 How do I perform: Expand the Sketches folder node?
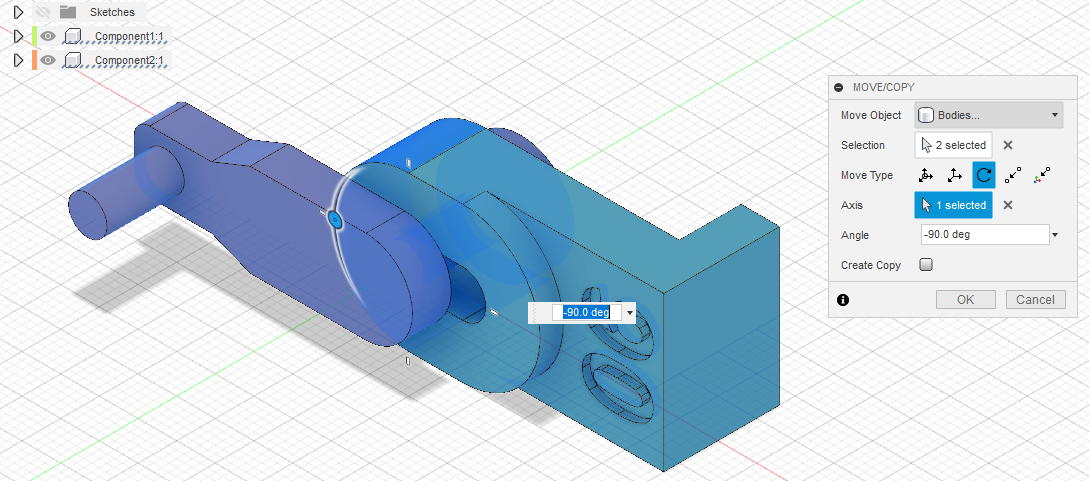19,12
